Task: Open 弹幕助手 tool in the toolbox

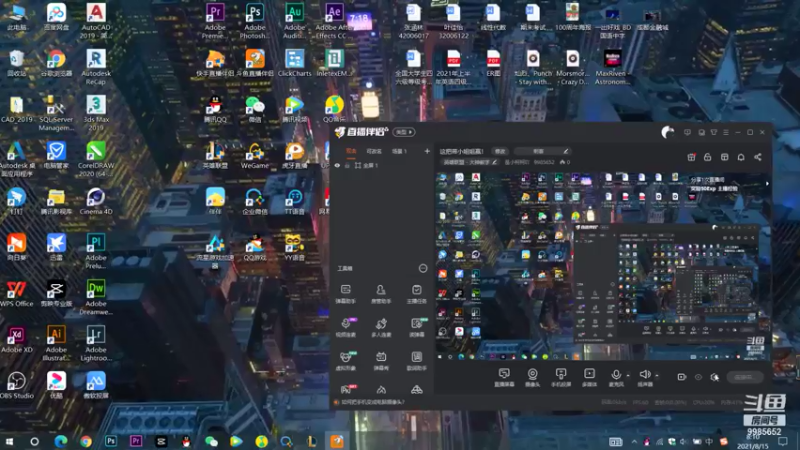Action: tap(345, 294)
